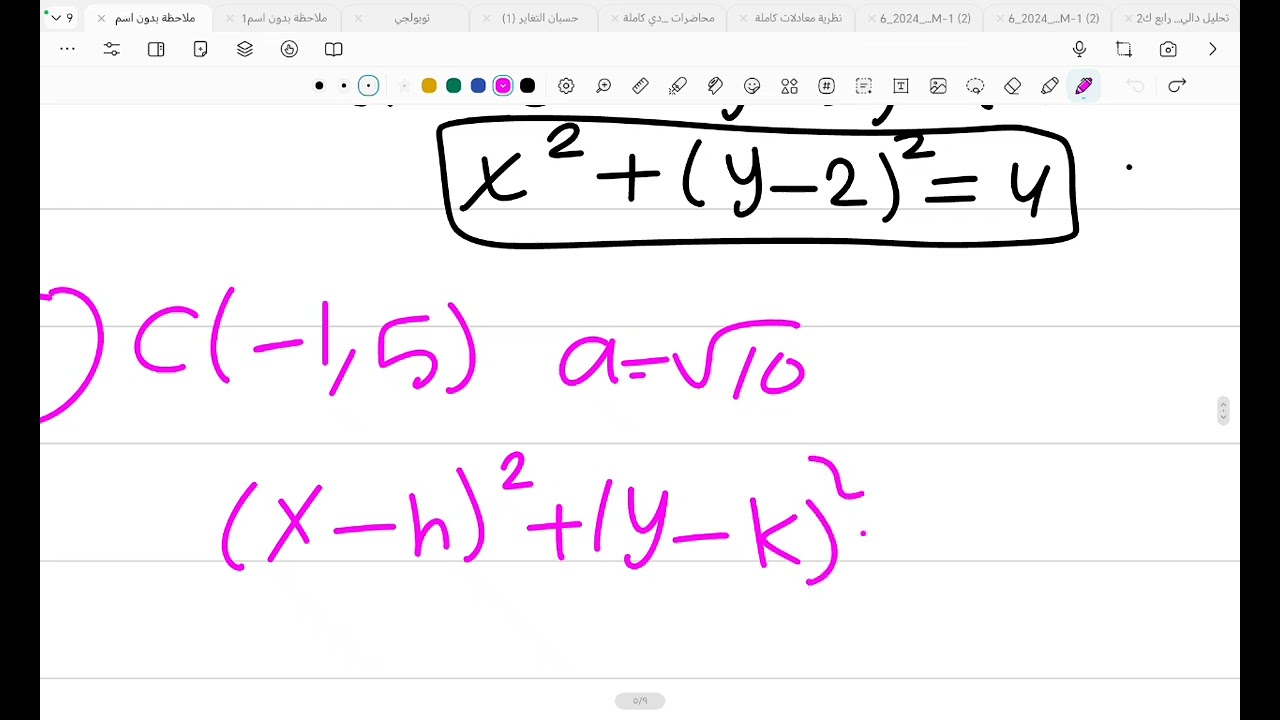Switch to tab حسبان التغاير (1)

[540, 18]
